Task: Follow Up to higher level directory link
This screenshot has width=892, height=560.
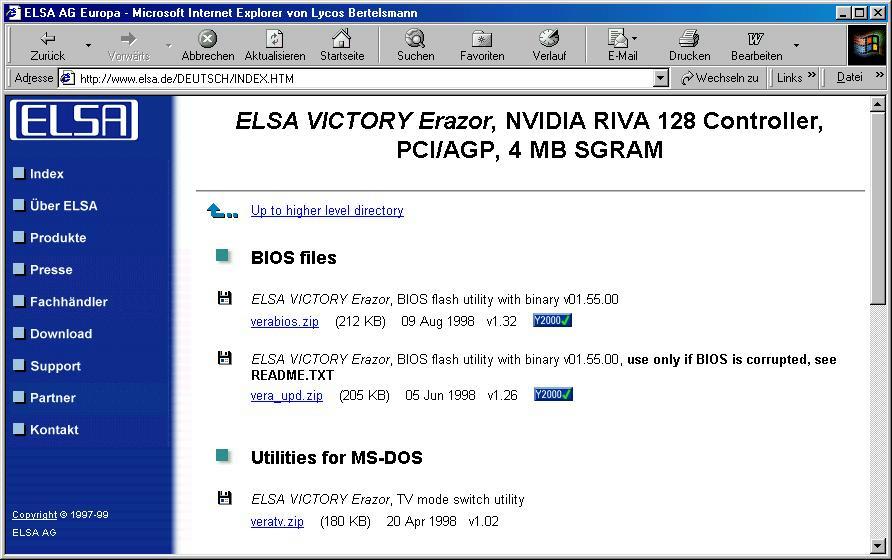Action: pyautogui.click(x=327, y=211)
